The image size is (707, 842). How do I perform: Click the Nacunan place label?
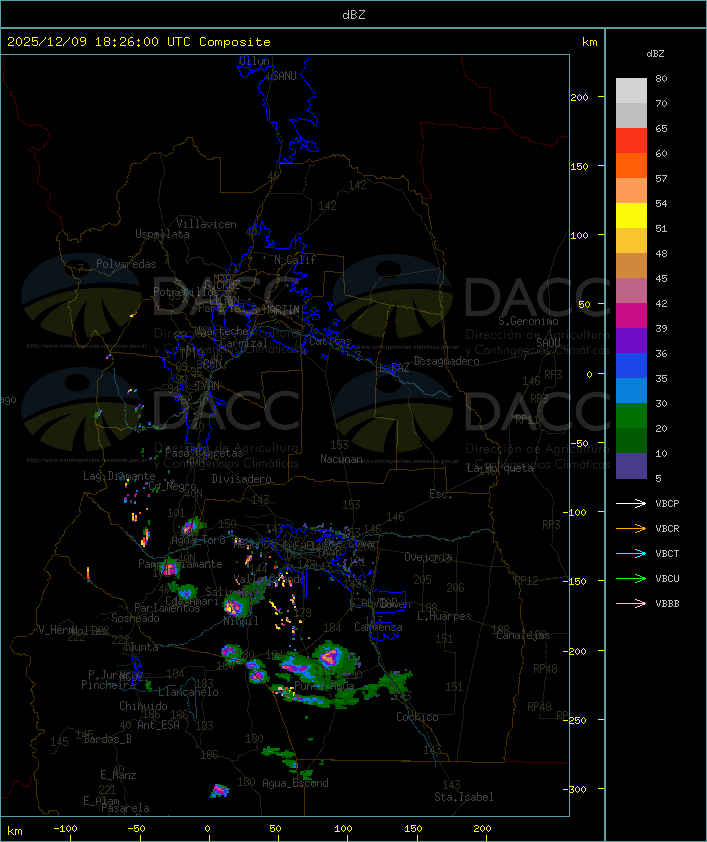point(341,459)
